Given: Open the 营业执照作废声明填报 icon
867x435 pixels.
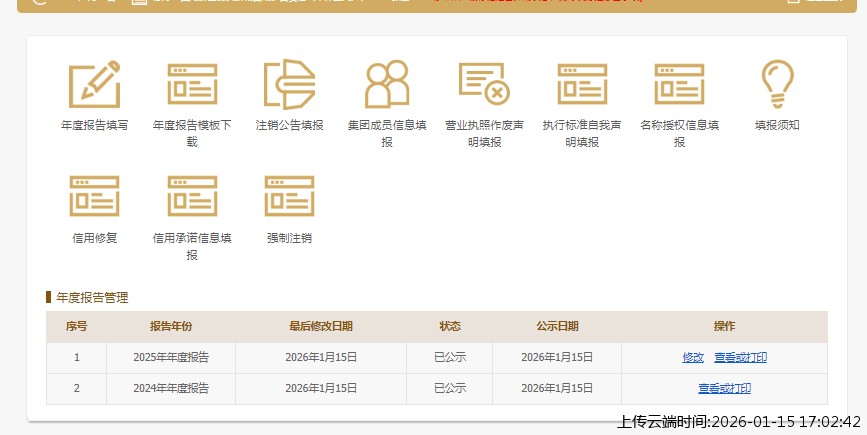Looking at the screenshot, I should [484, 84].
